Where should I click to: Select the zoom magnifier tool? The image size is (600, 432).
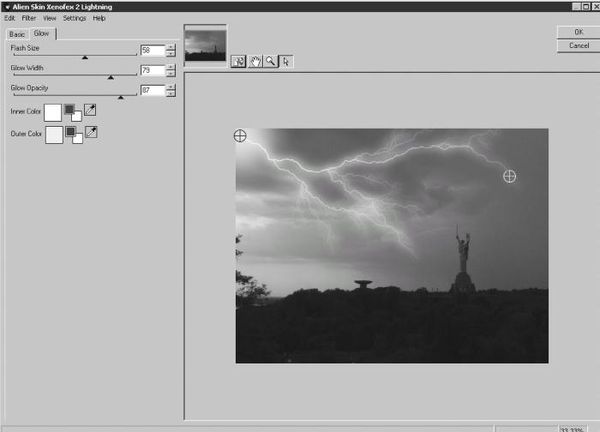(270, 61)
